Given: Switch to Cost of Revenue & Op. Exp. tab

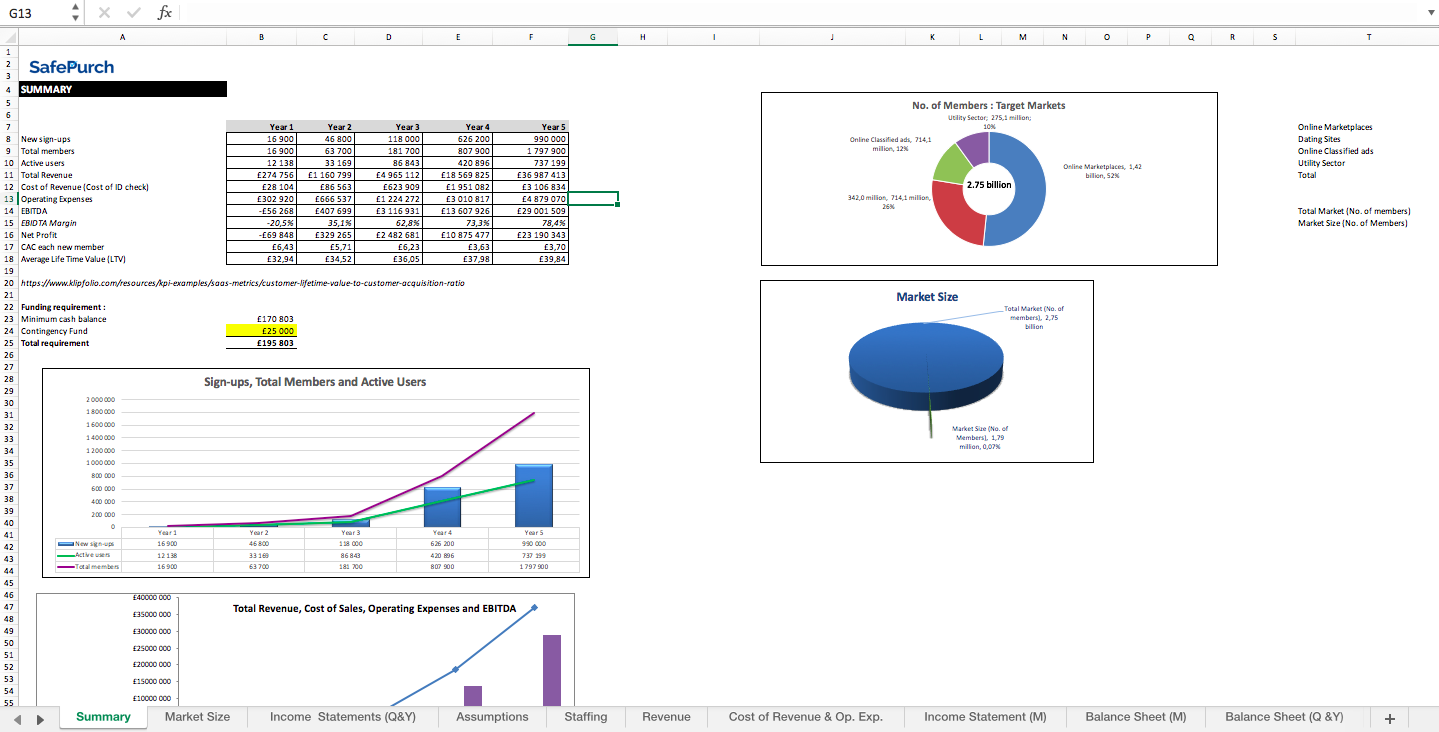Looking at the screenshot, I should point(806,717).
